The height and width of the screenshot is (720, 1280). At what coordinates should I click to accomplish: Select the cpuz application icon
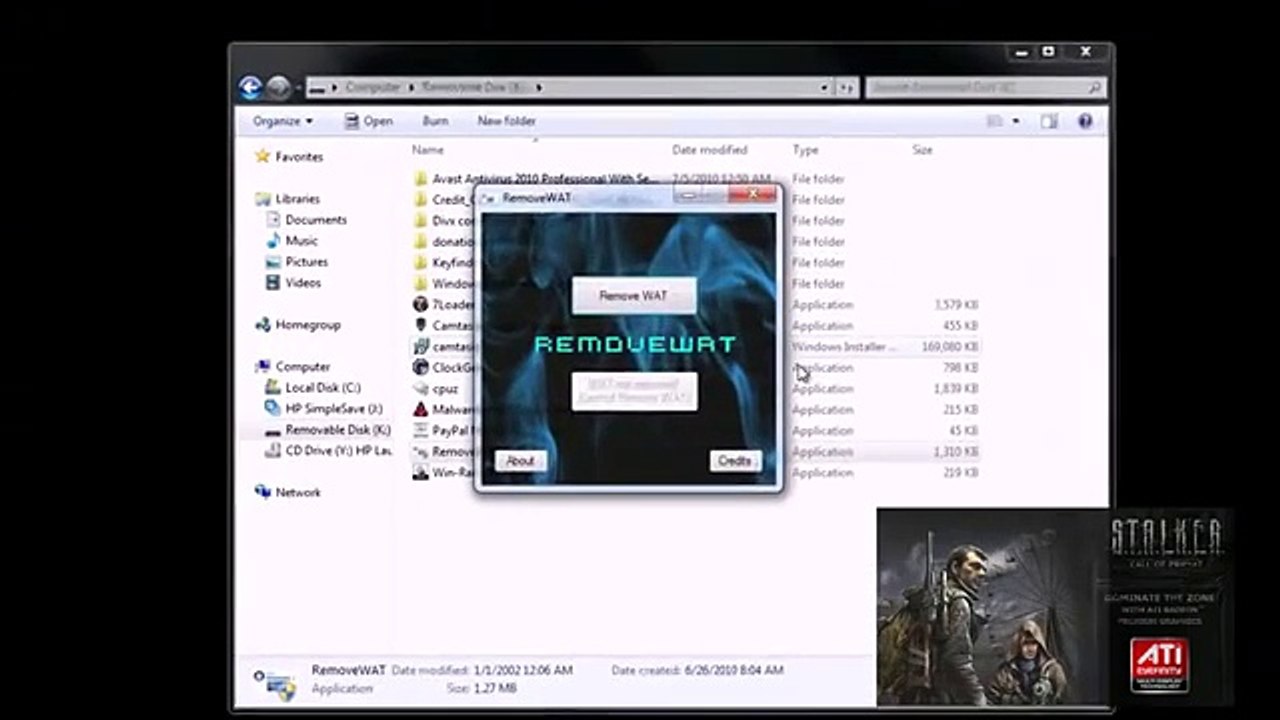click(421, 389)
